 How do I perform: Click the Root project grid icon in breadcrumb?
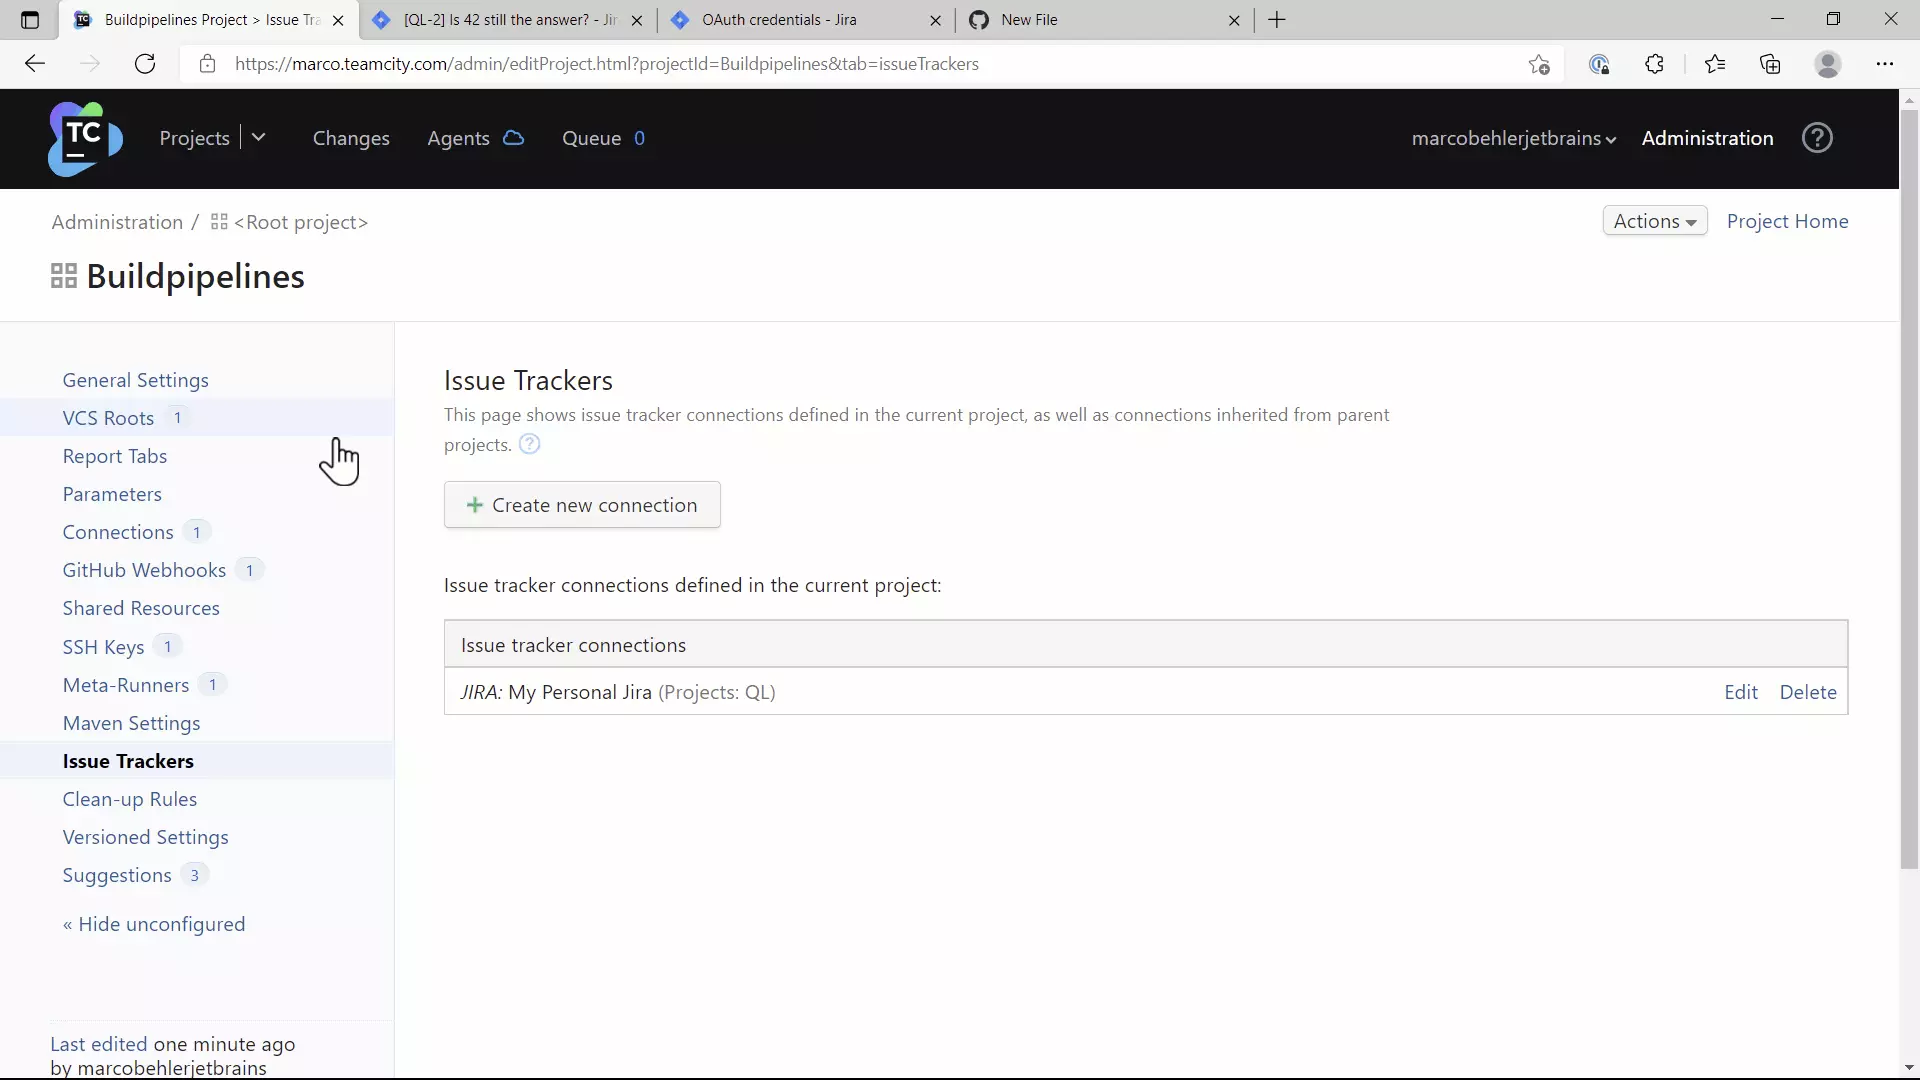point(219,222)
